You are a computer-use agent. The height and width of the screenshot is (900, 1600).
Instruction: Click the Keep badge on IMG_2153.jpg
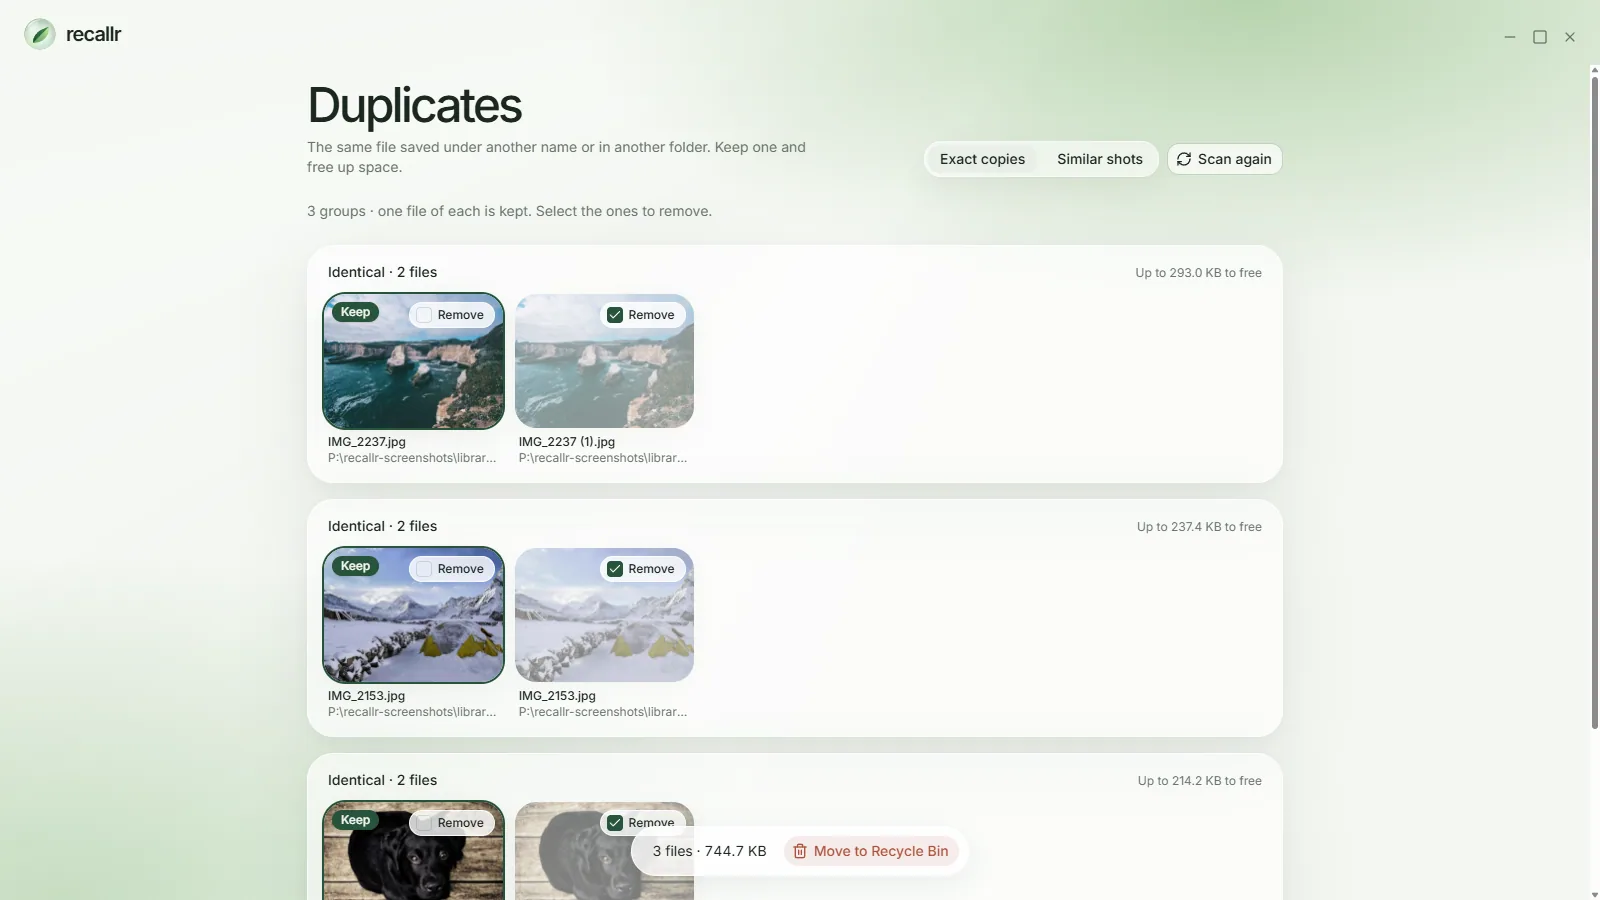tap(355, 566)
